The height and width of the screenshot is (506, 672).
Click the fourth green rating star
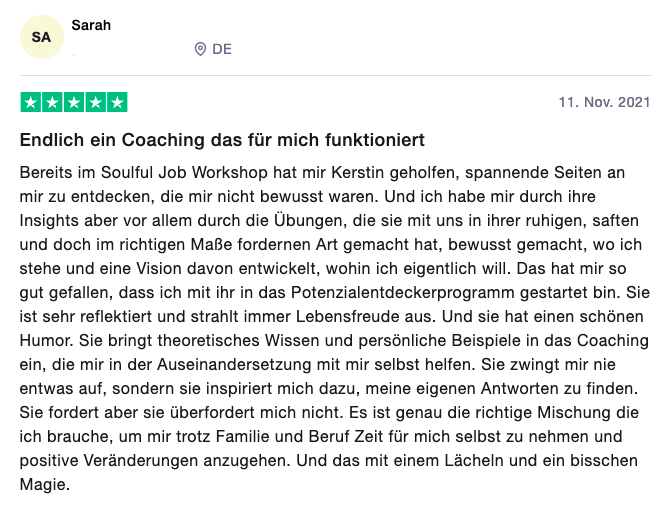pyautogui.click(x=95, y=102)
